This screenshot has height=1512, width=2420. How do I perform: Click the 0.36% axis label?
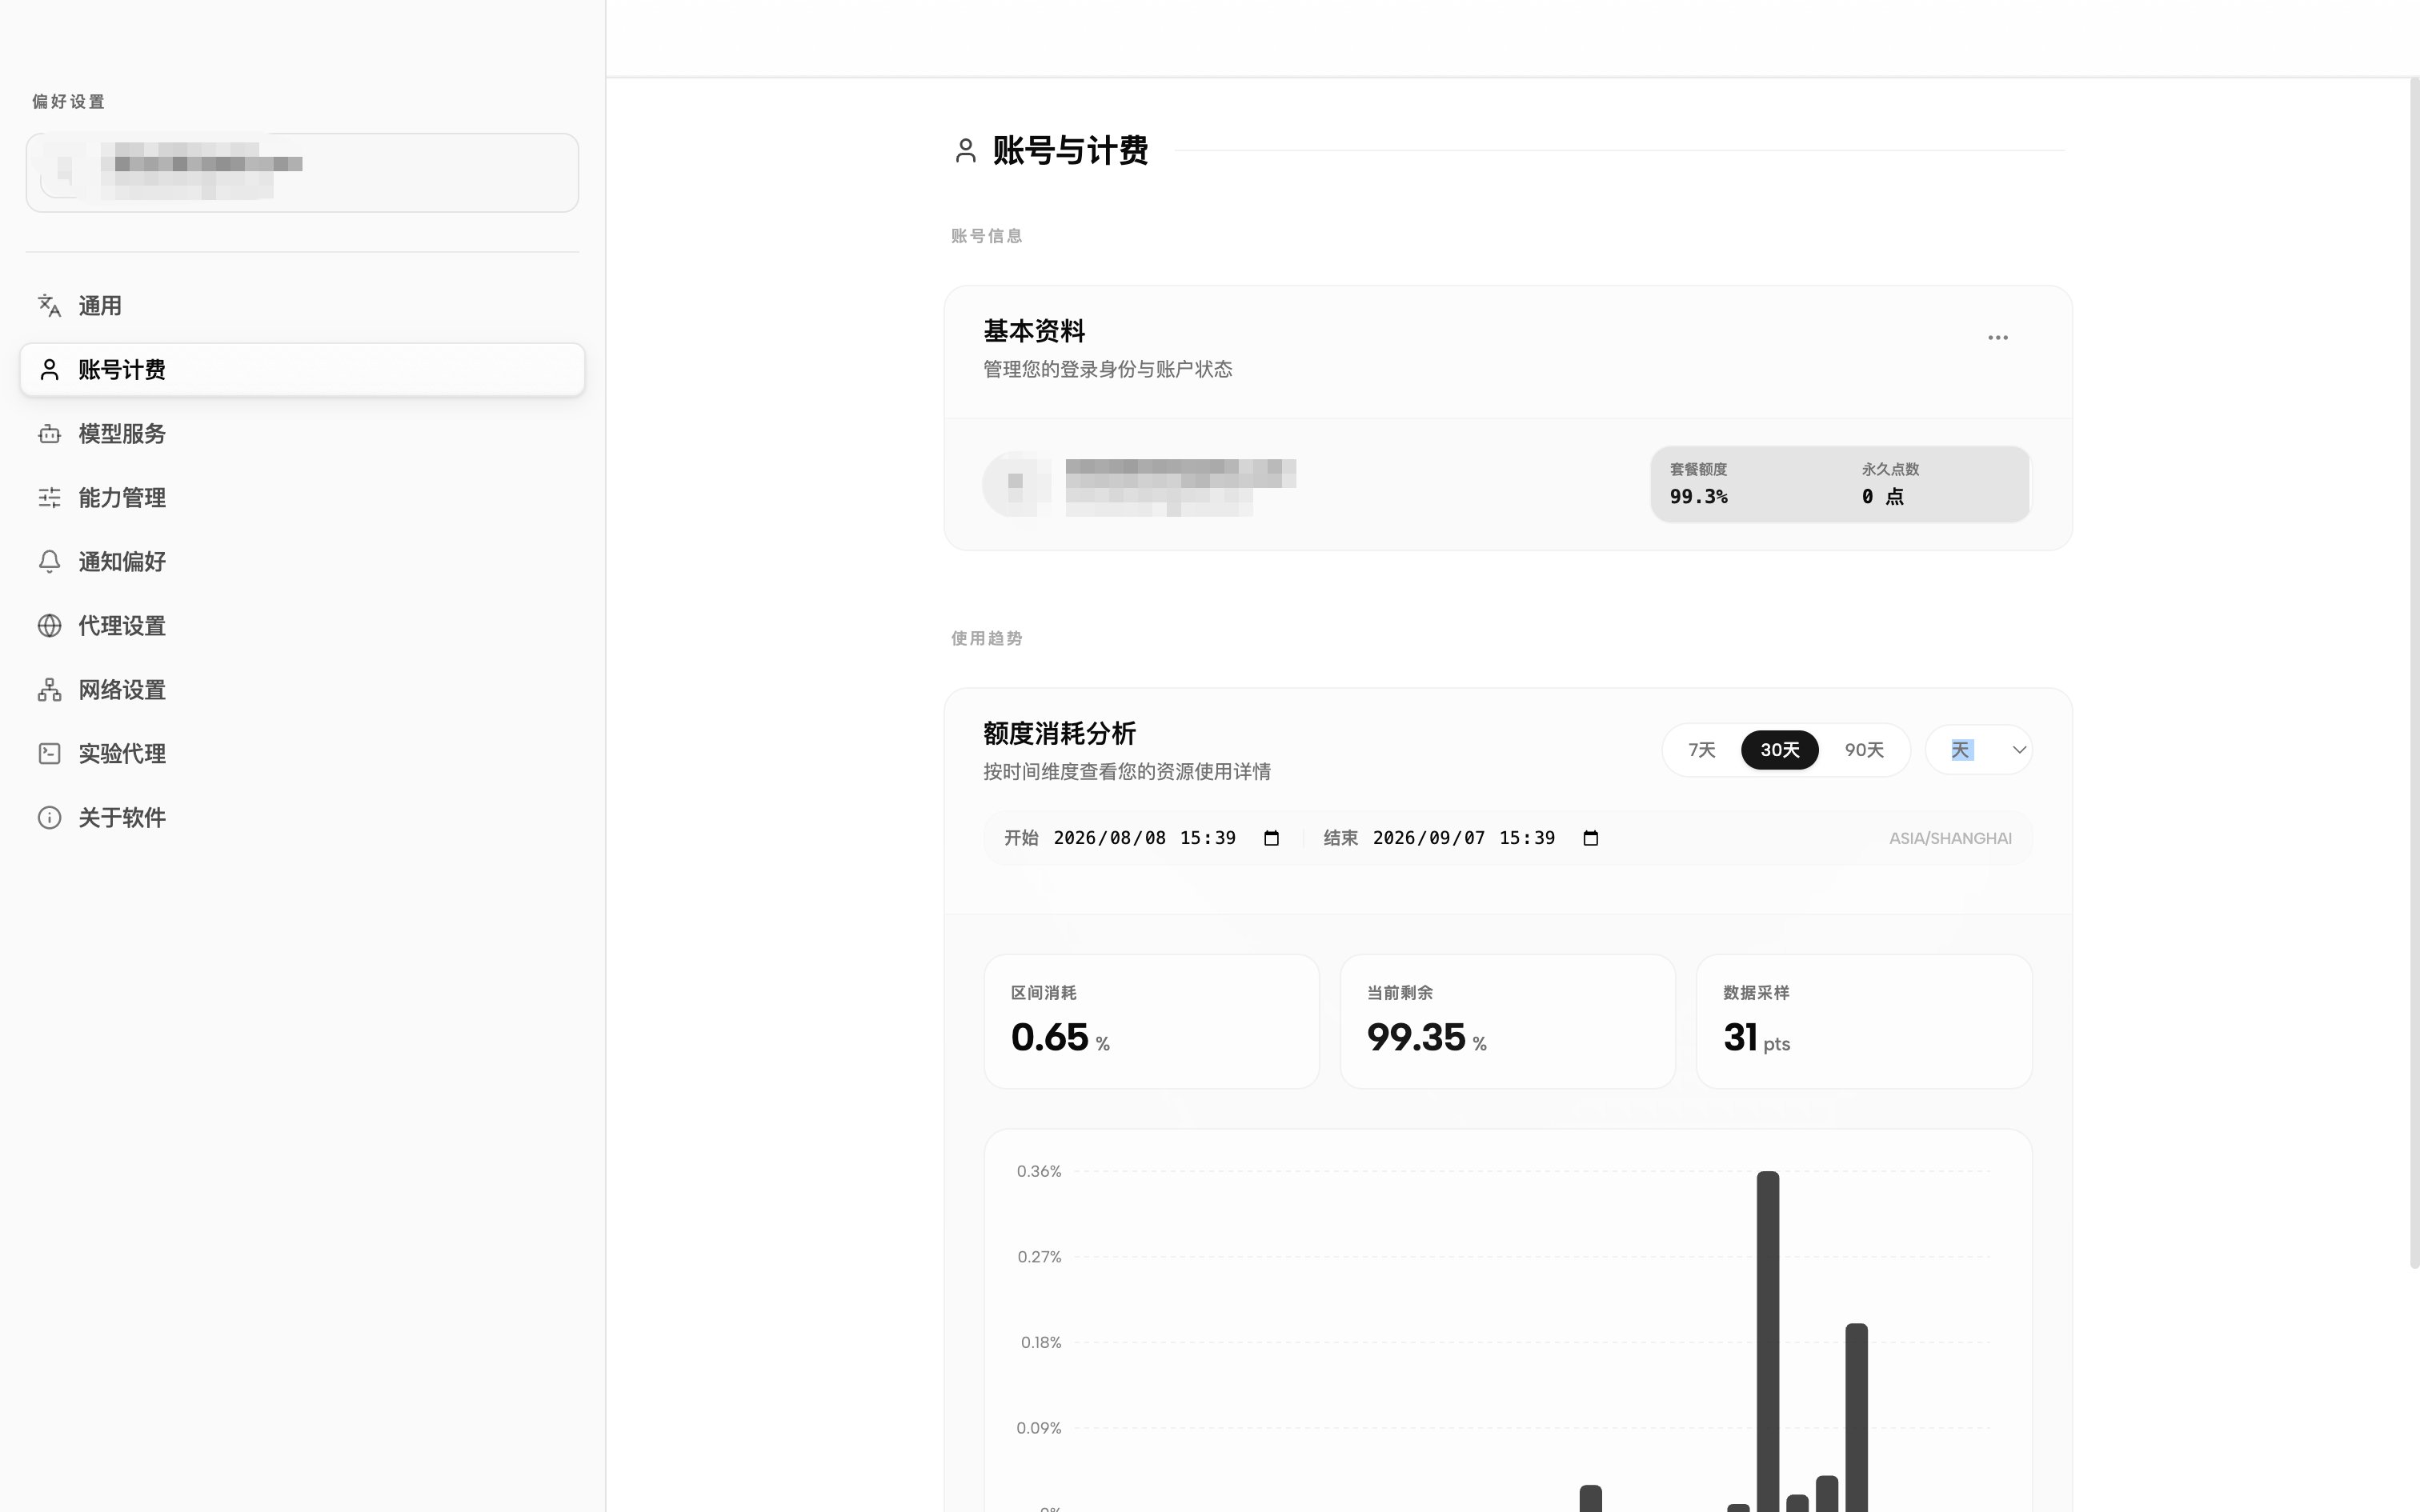coord(1039,1171)
